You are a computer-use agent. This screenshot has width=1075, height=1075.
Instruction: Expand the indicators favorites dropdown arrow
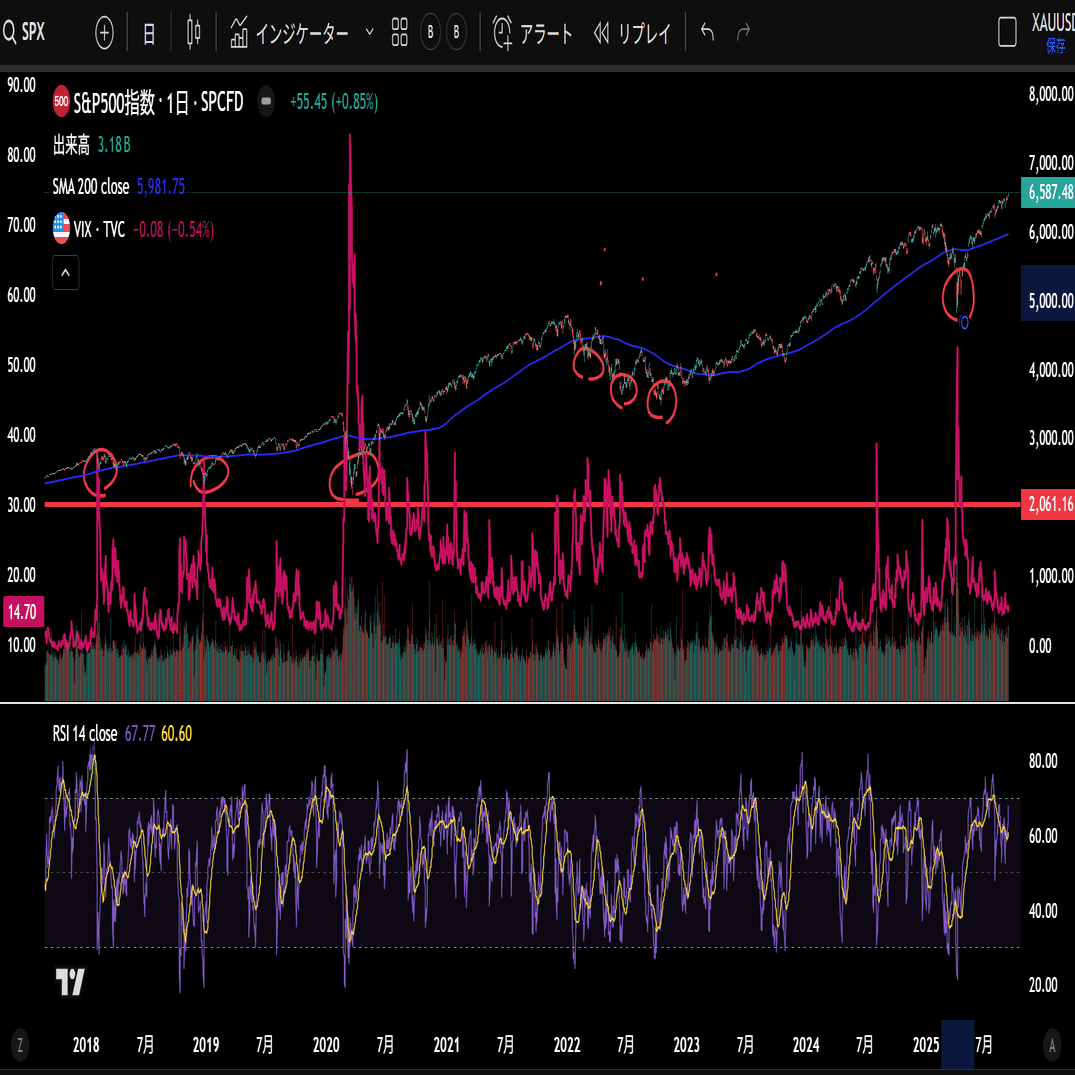click(x=370, y=32)
